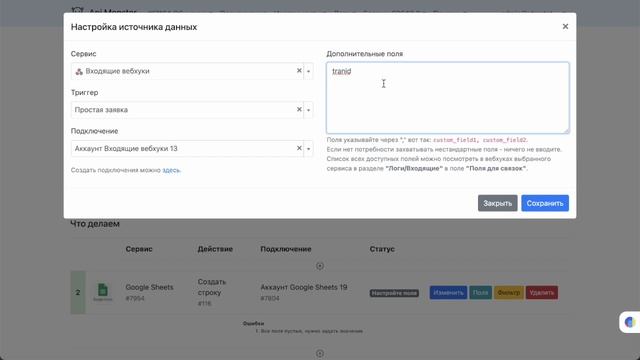640x360 pixels.
Task: Save settings with Сохранить button
Action: 544,203
